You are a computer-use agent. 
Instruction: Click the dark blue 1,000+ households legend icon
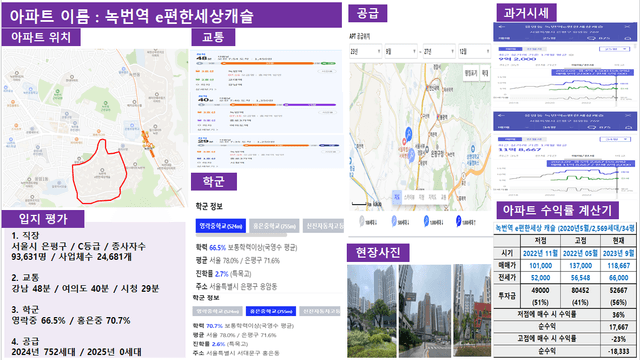point(458,221)
